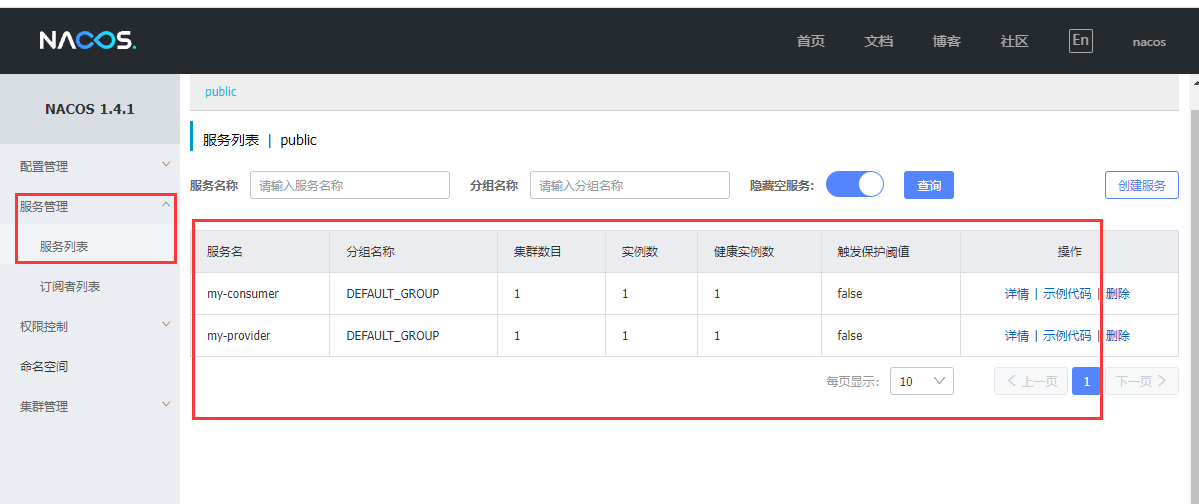Click DEFAULT_GROUP in the my-provider row
Image resolution: width=1199 pixels, height=504 pixels.
click(392, 336)
